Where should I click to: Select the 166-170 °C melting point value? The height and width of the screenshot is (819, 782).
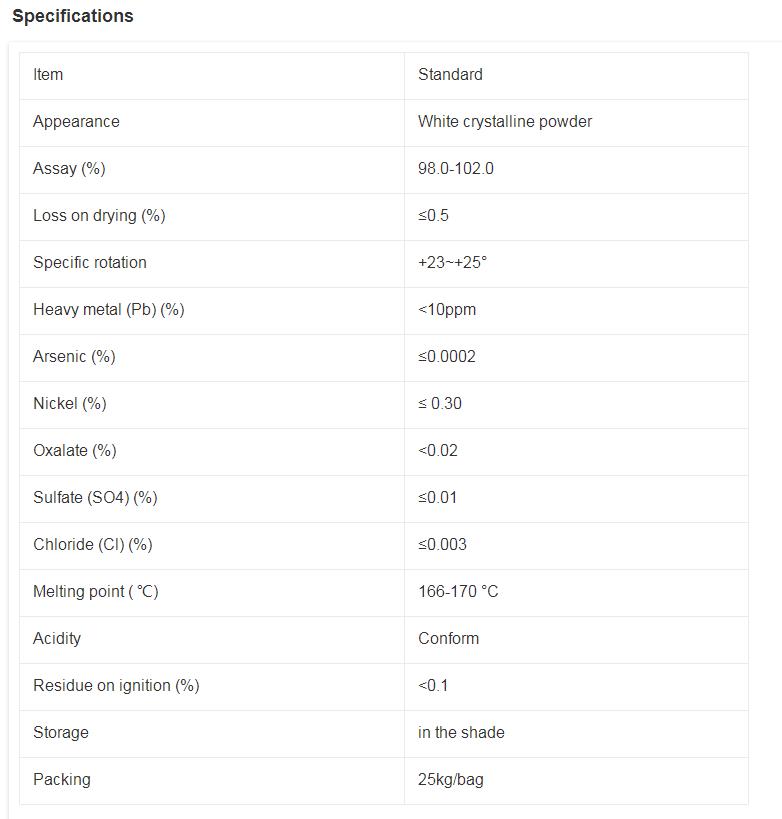[458, 591]
